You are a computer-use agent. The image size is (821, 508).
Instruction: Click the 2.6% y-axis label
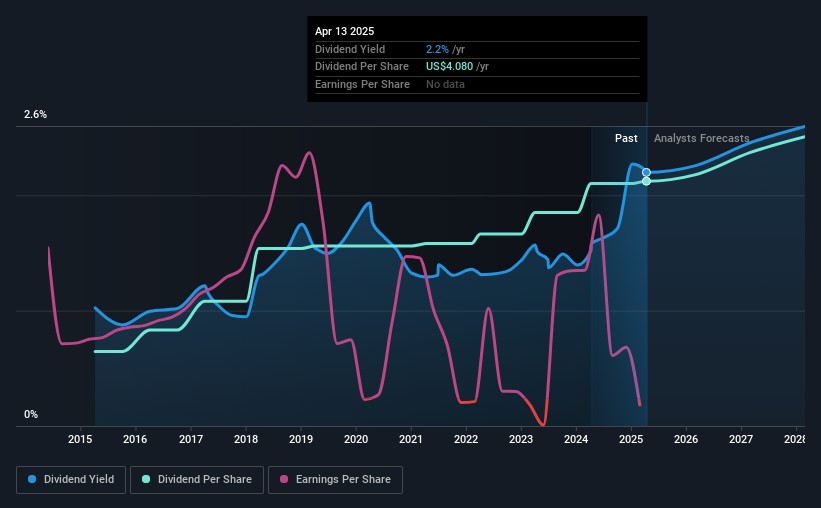pos(36,115)
